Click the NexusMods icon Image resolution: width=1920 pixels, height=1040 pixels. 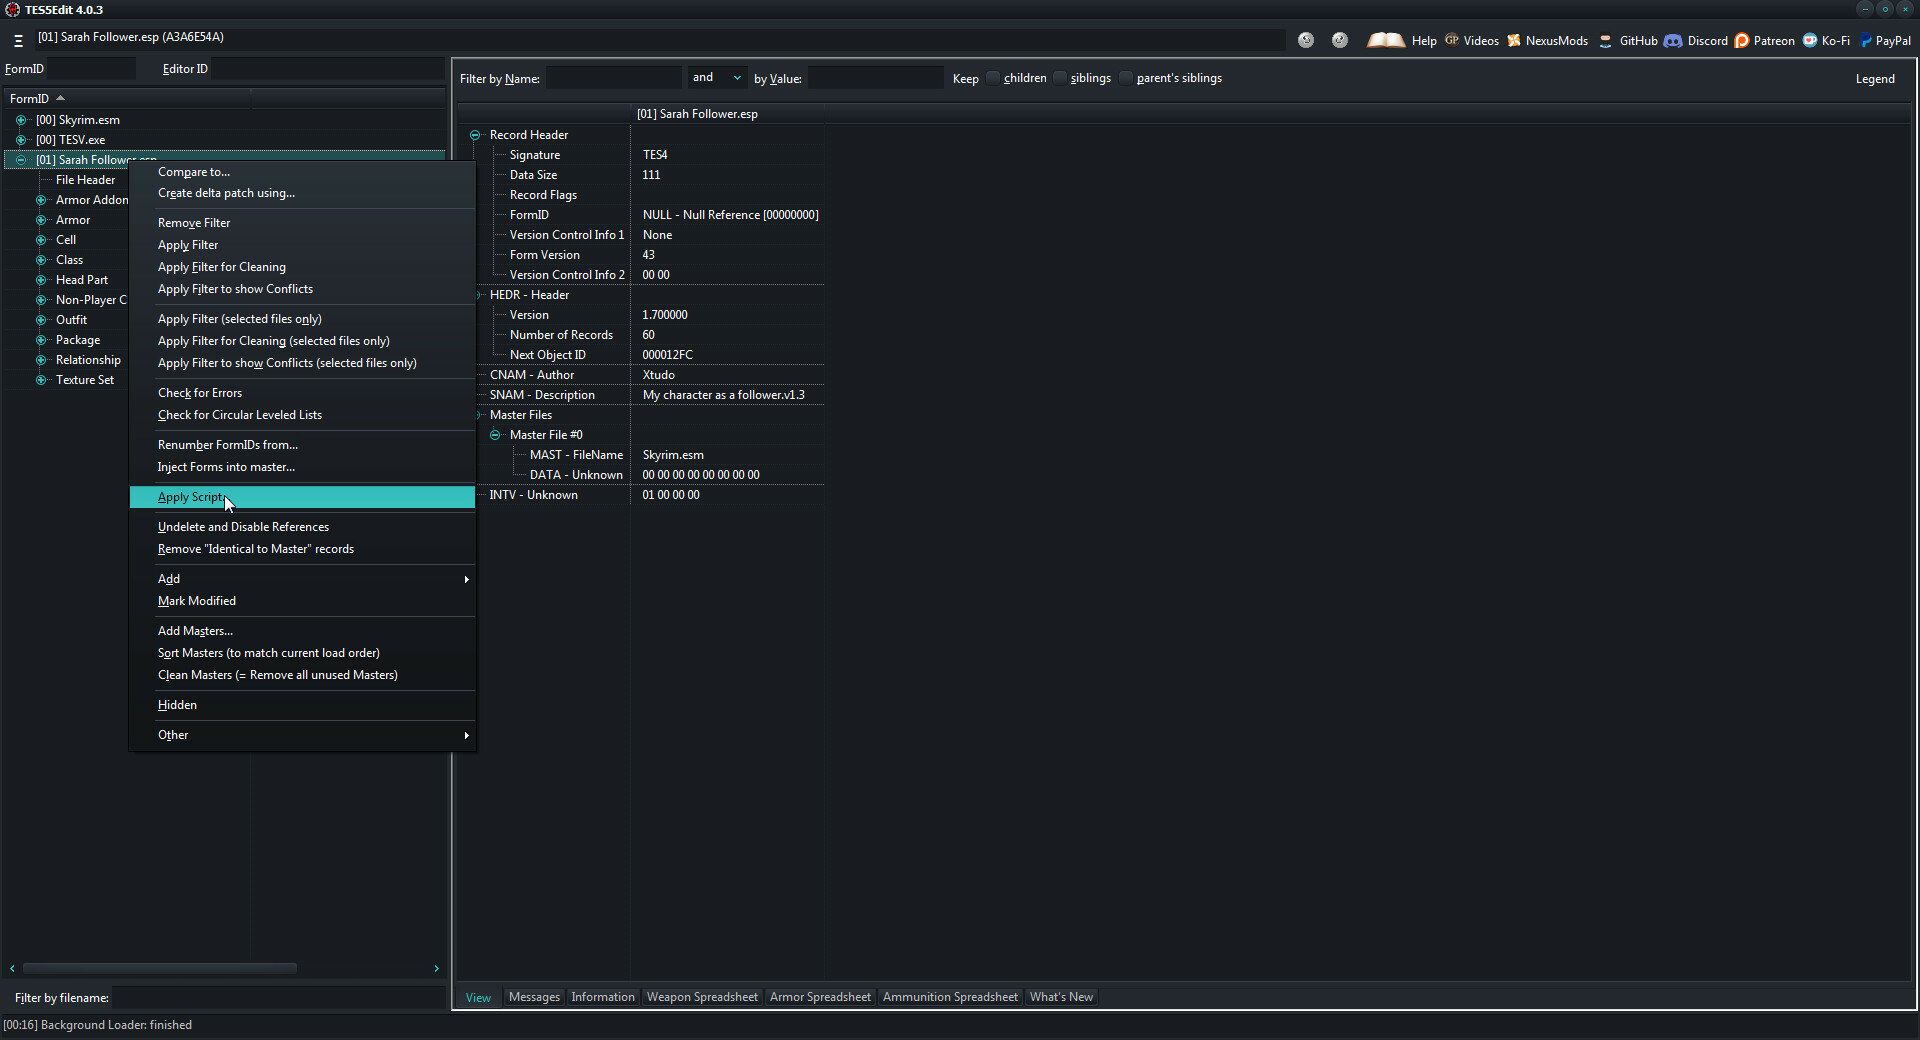[x=1514, y=41]
